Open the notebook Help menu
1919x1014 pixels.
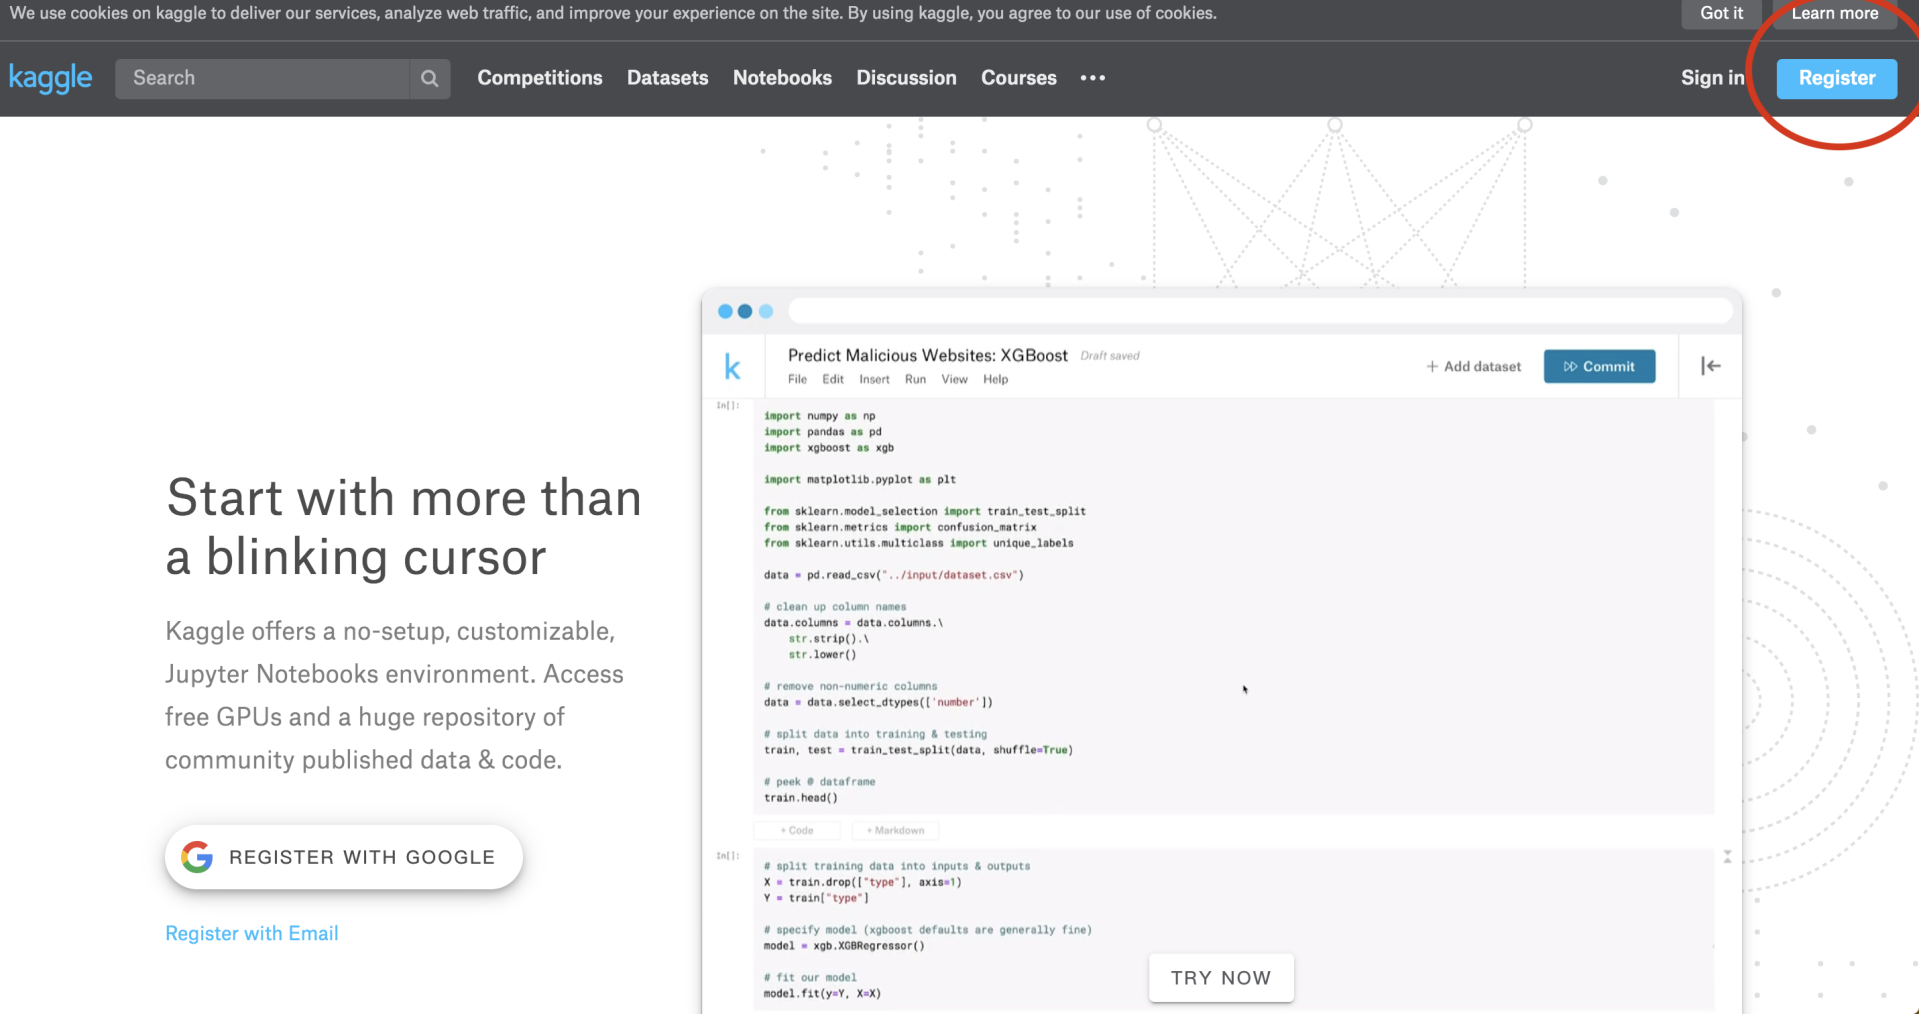pyautogui.click(x=995, y=379)
